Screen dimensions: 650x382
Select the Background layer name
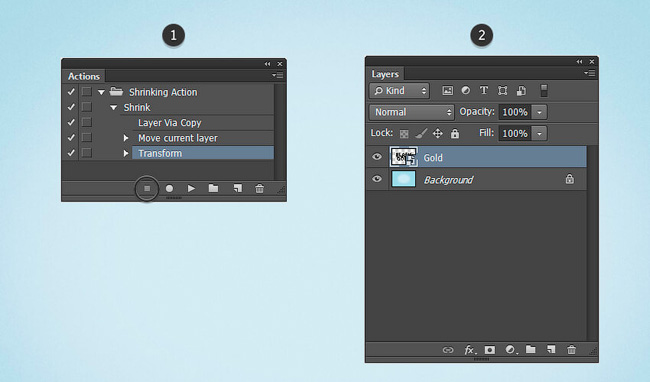click(448, 180)
